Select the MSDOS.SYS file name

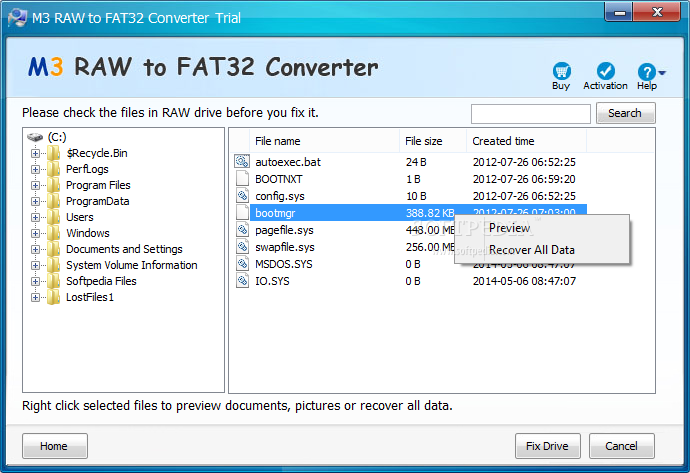pyautogui.click(x=284, y=264)
